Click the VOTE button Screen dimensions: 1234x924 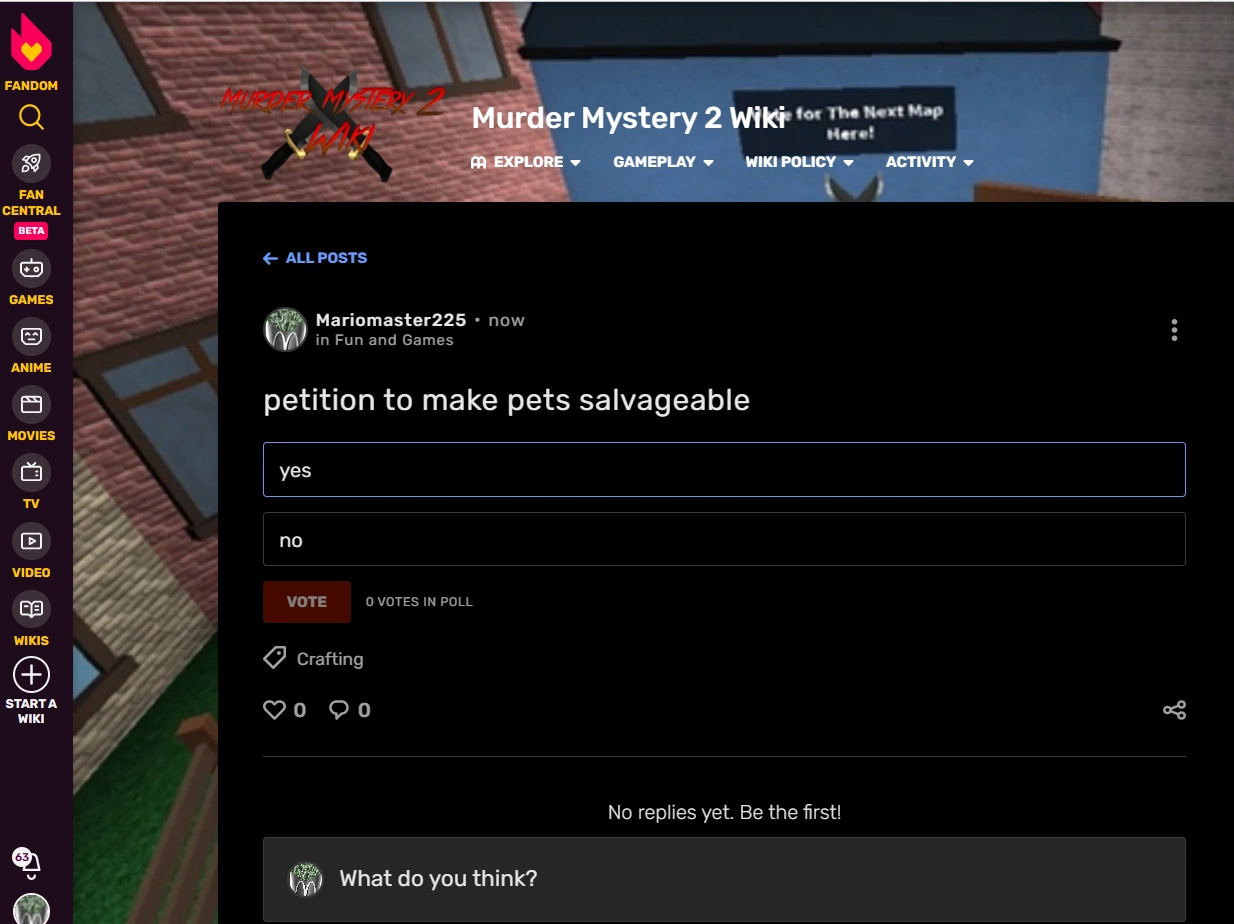(x=306, y=601)
